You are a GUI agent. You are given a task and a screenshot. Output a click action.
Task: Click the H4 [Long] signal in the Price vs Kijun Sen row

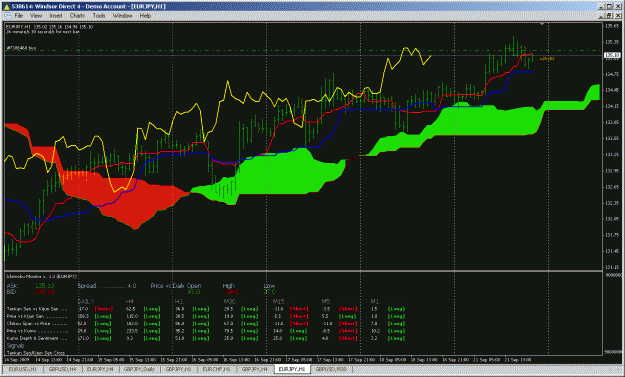[x=152, y=316]
